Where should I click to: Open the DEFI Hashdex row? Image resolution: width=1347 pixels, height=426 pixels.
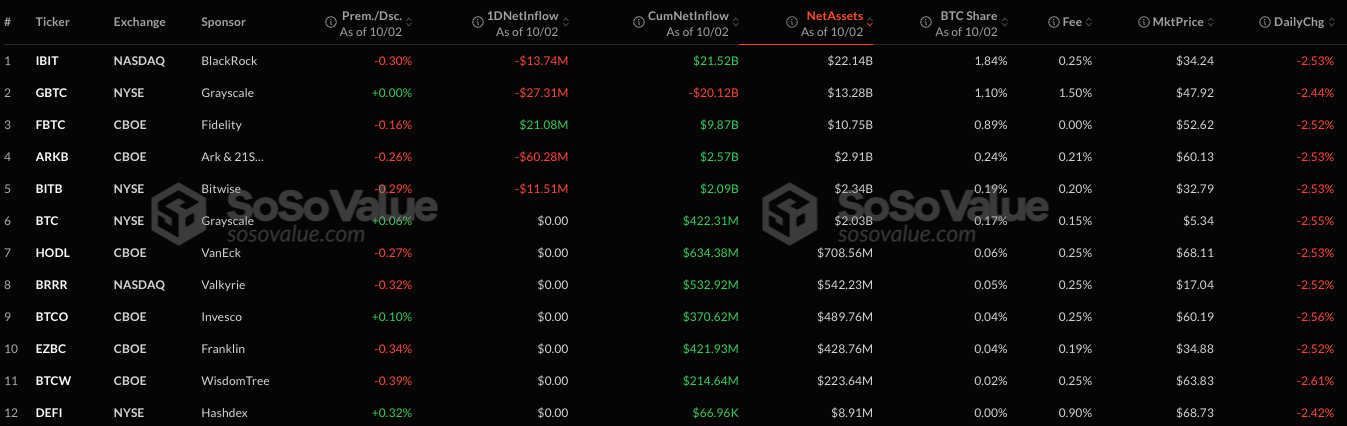point(673,413)
